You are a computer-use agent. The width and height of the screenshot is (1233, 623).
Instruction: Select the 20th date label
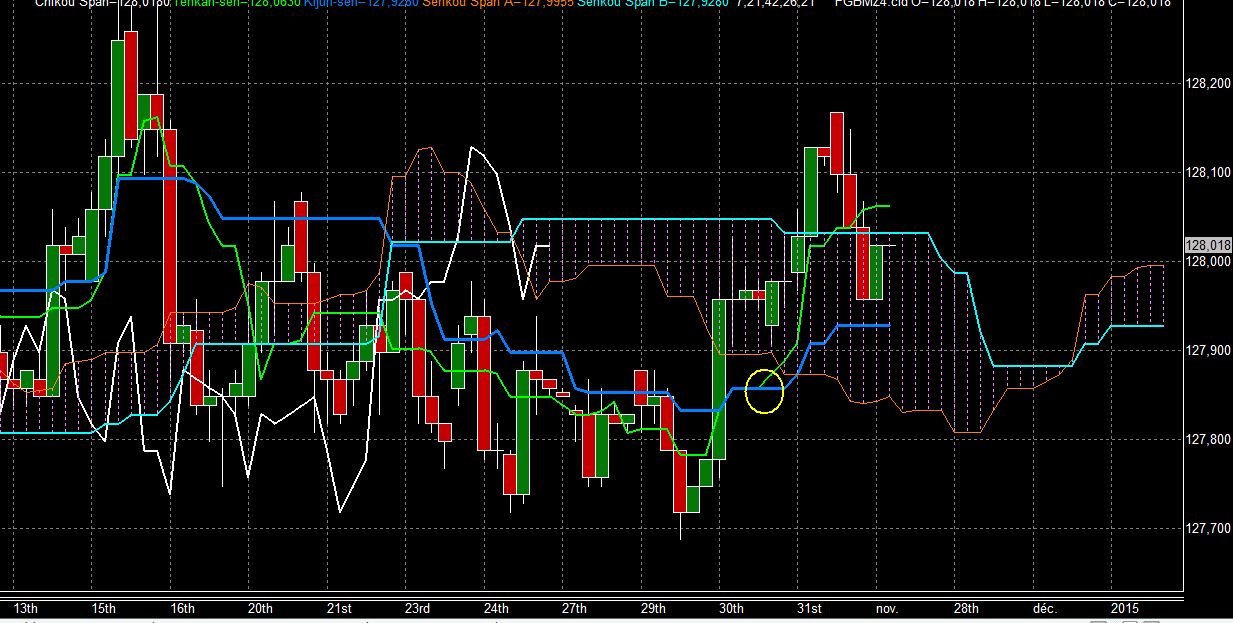(x=260, y=608)
